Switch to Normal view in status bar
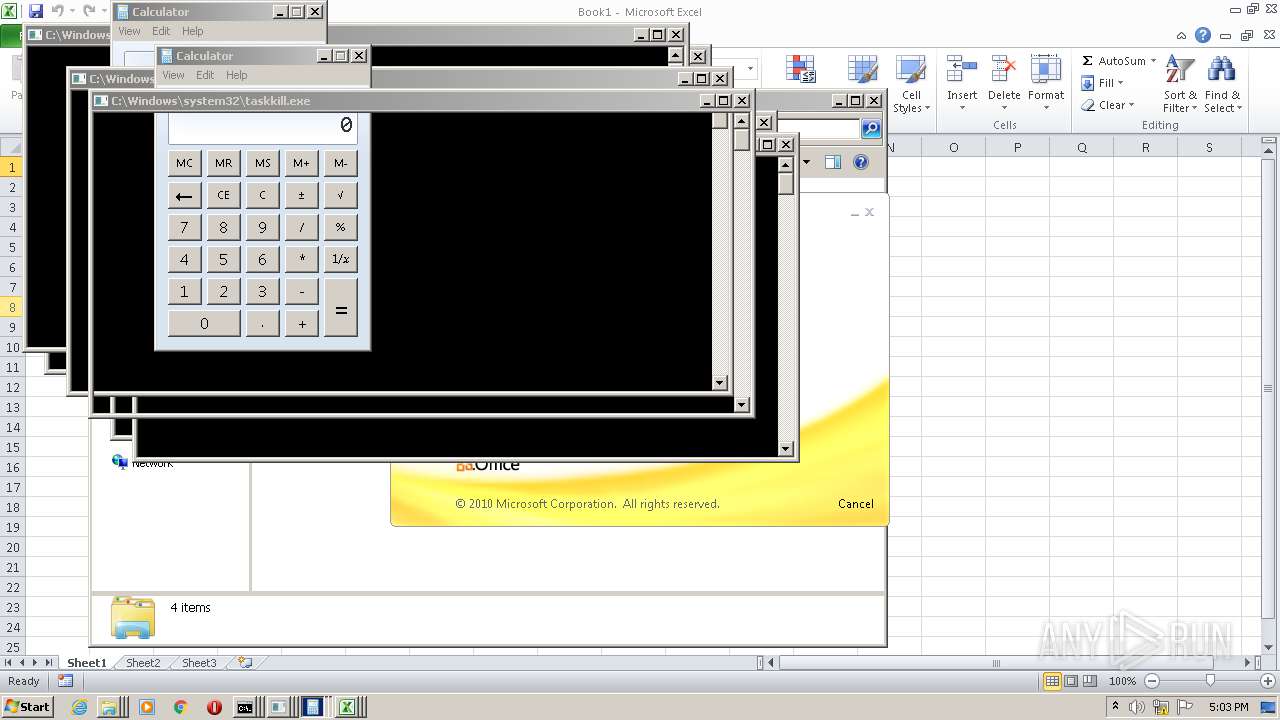This screenshot has height=720, width=1280. [1052, 681]
